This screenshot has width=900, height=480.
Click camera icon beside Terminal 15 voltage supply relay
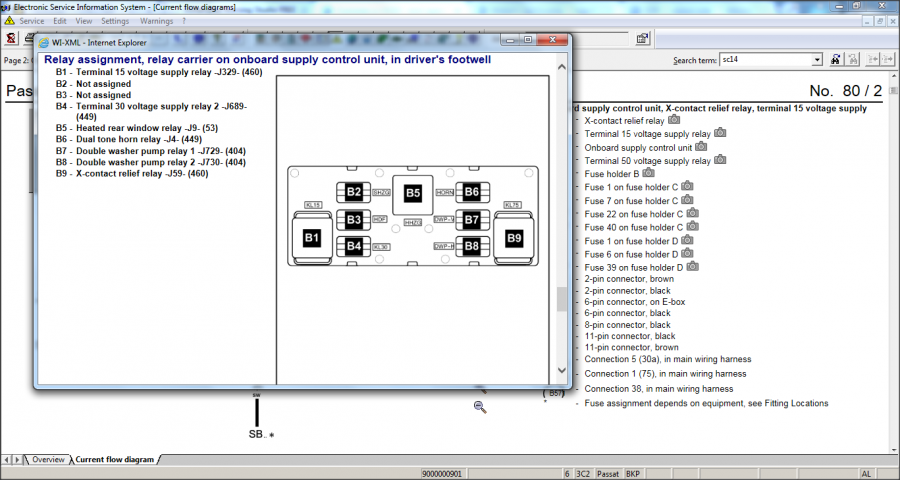pyautogui.click(x=720, y=133)
